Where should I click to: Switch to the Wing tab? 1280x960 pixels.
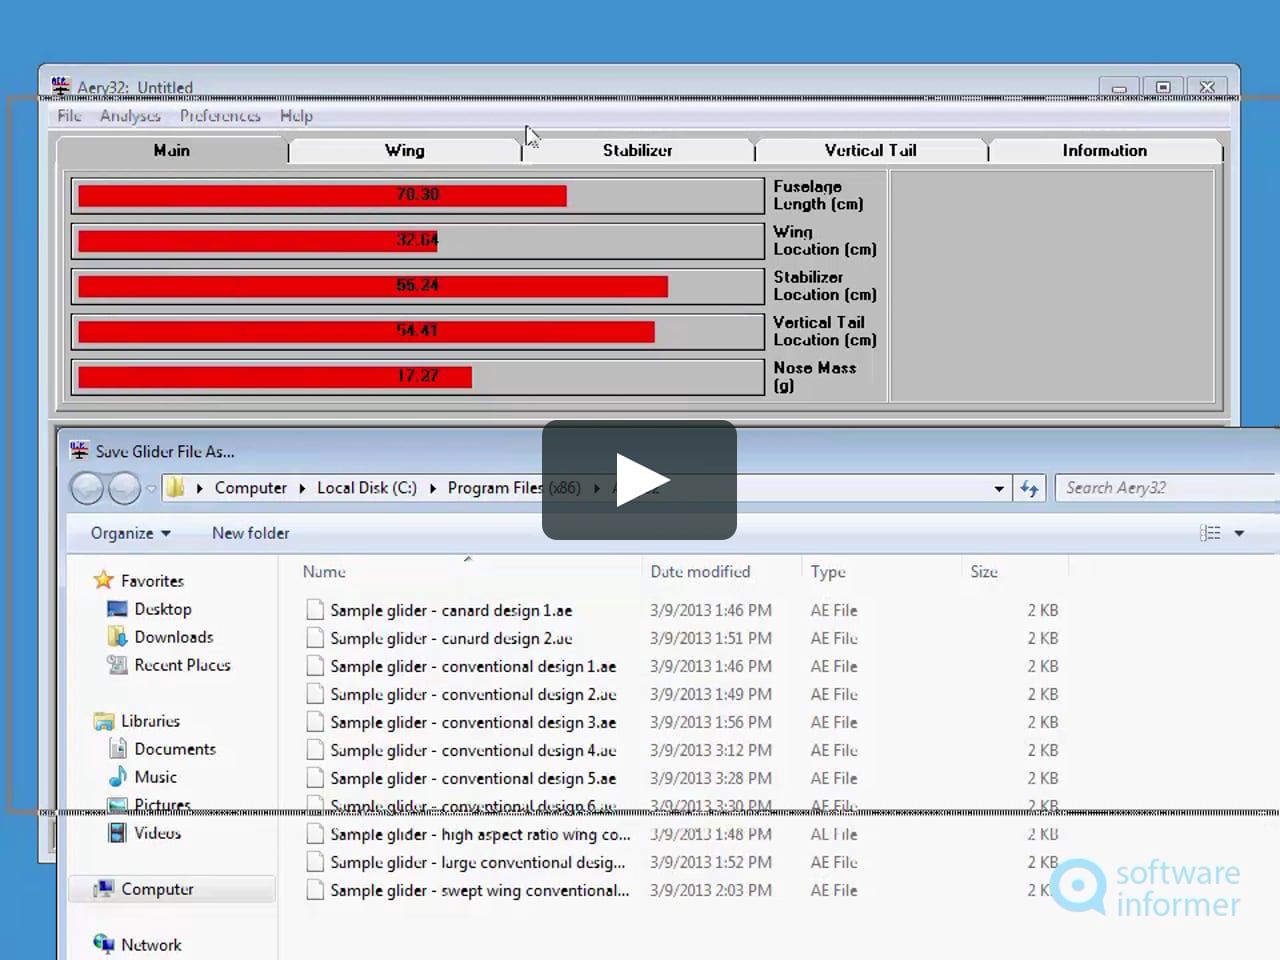(x=405, y=150)
